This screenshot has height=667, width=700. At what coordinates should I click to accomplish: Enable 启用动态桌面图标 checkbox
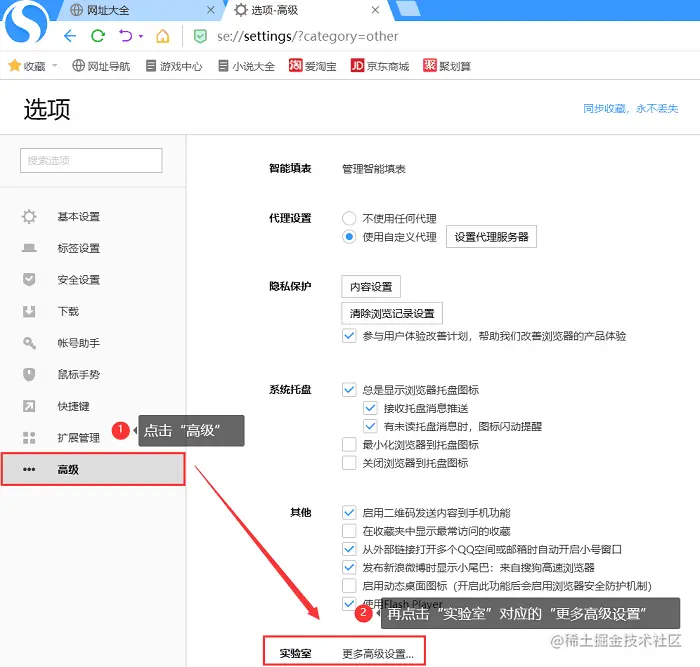pos(349,585)
